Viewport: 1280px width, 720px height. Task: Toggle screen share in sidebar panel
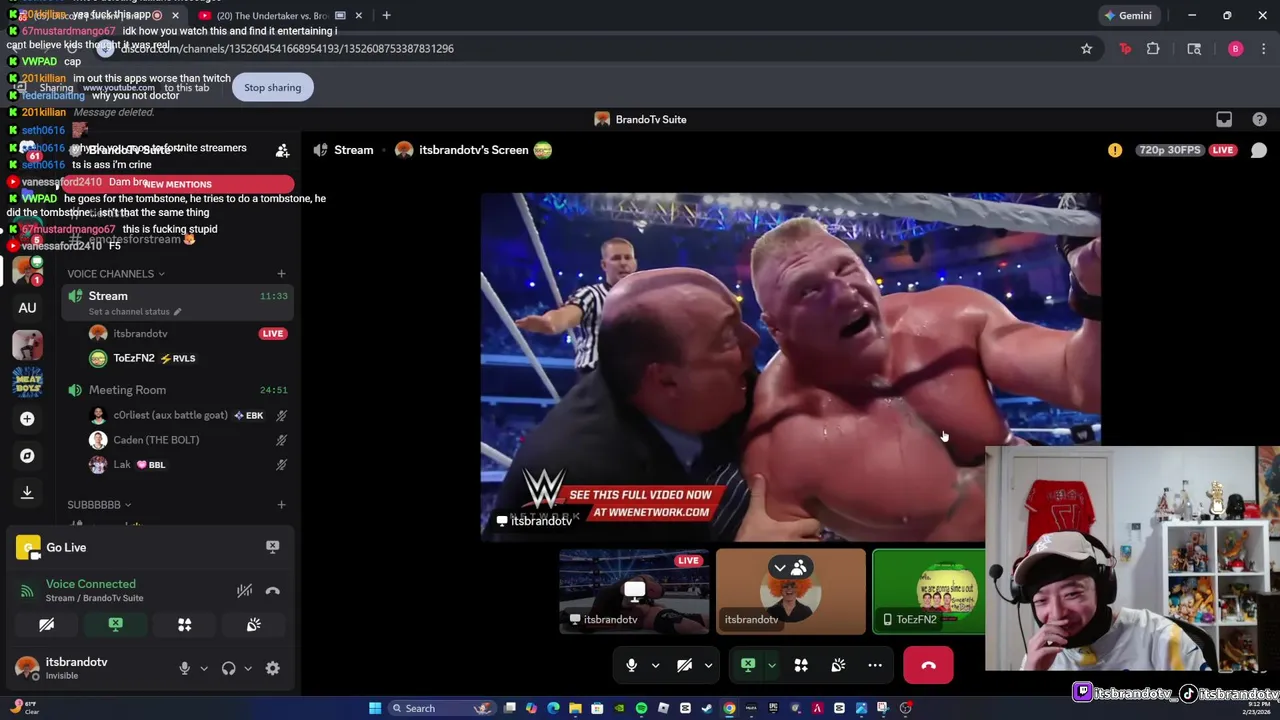(116, 625)
